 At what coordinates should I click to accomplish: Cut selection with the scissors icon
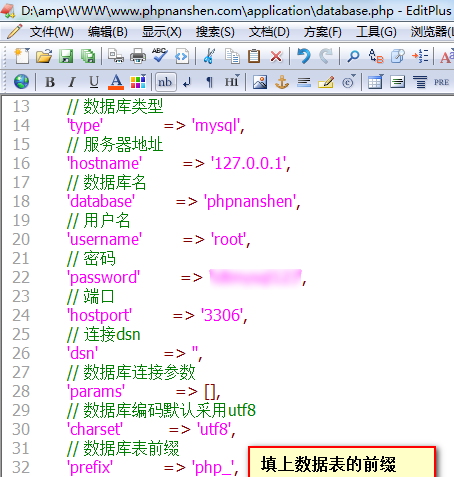tap(209, 56)
